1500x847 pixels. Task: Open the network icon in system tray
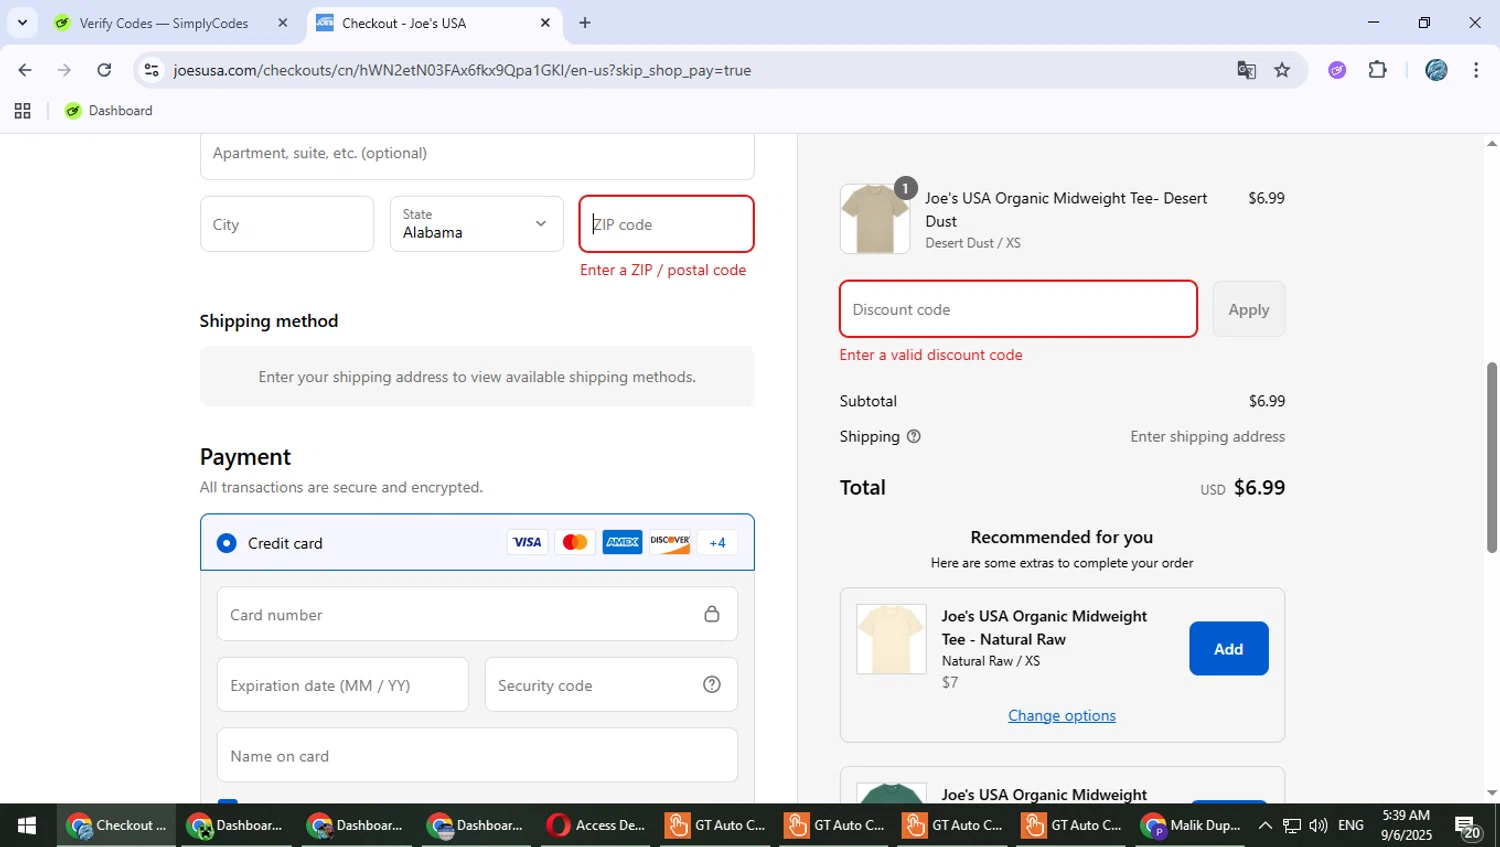point(1292,826)
